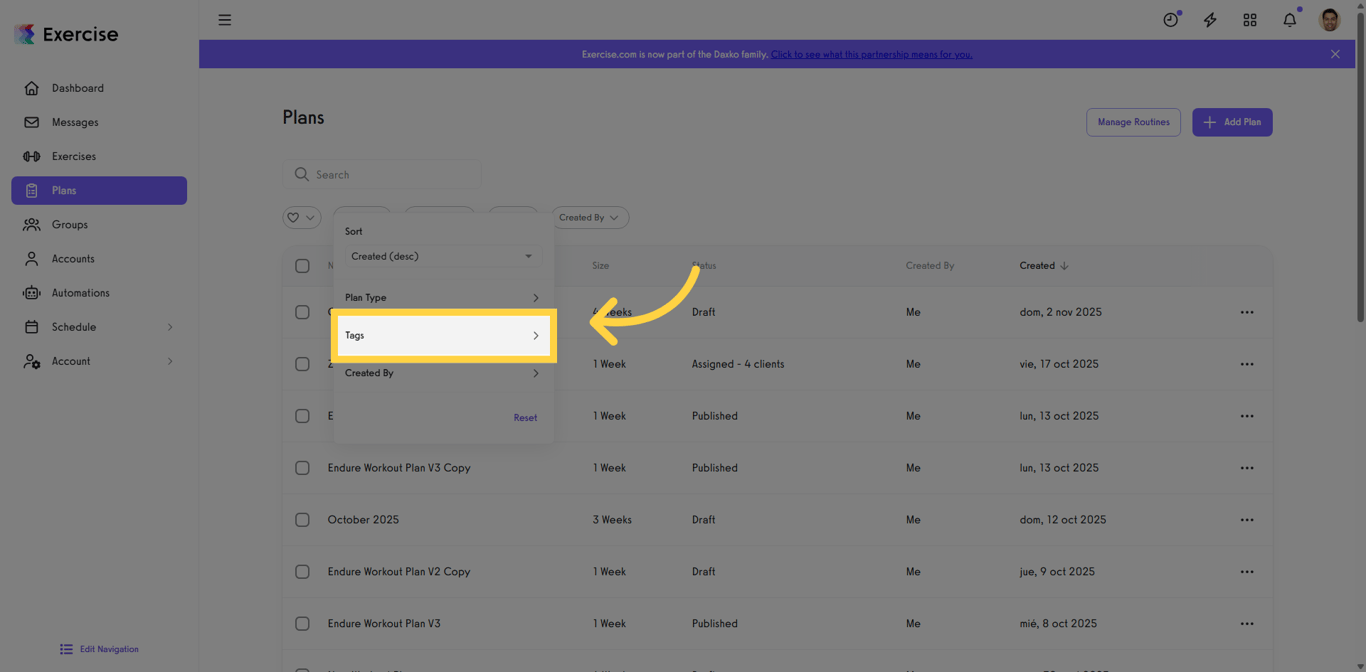
Task: Select the favorites heart filter
Action: click(301, 217)
